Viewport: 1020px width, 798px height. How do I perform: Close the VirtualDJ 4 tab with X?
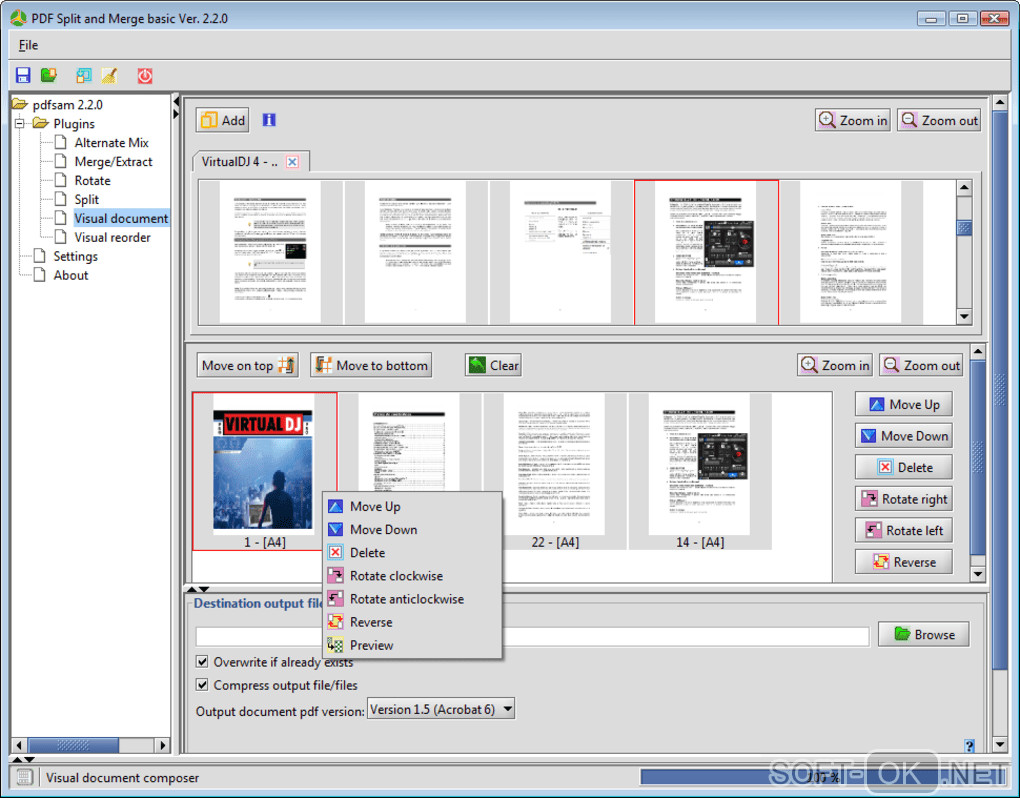293,162
